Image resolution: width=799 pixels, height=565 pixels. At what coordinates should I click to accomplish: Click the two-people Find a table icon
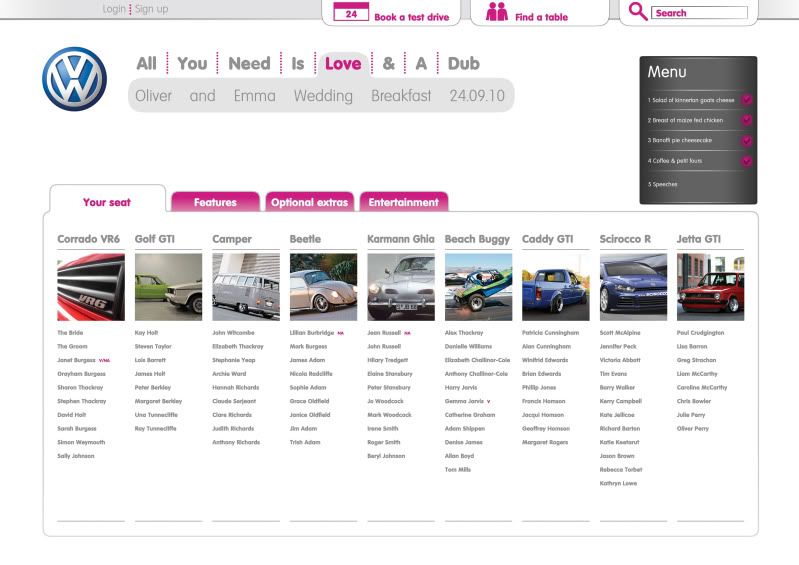coord(497,12)
